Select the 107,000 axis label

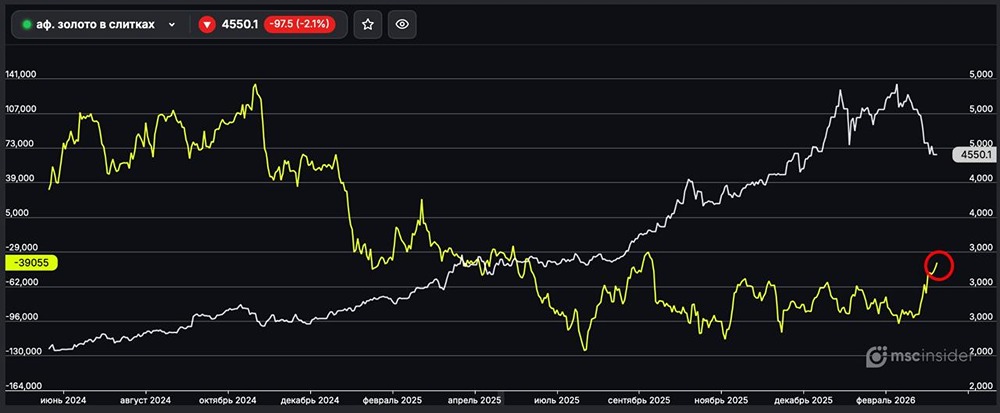click(x=21, y=110)
